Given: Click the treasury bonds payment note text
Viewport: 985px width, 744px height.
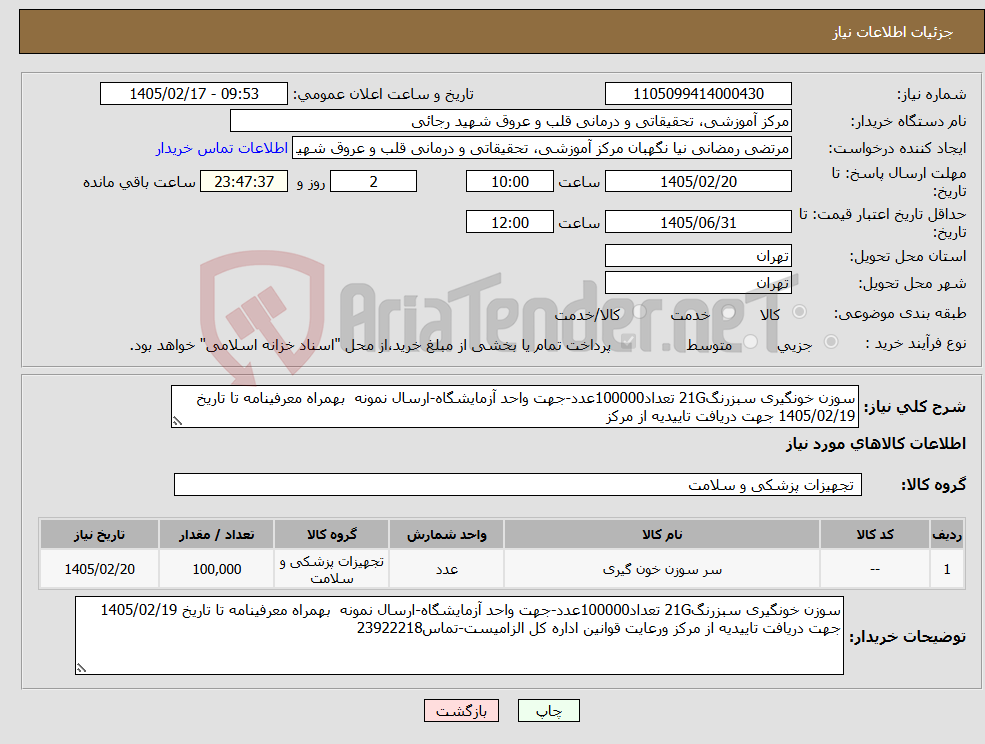Looking at the screenshot, I should point(370,345).
